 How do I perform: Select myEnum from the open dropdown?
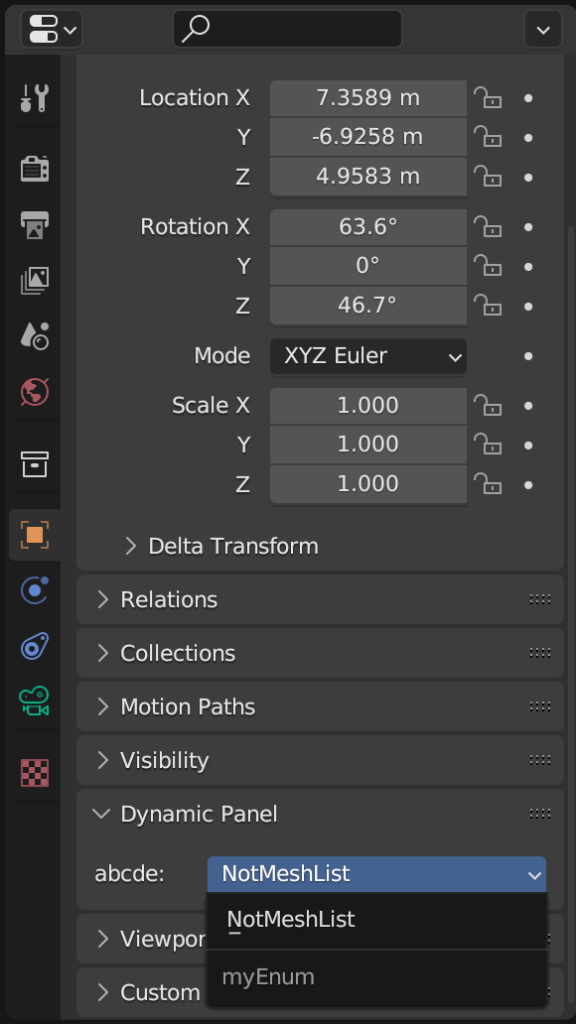268,976
